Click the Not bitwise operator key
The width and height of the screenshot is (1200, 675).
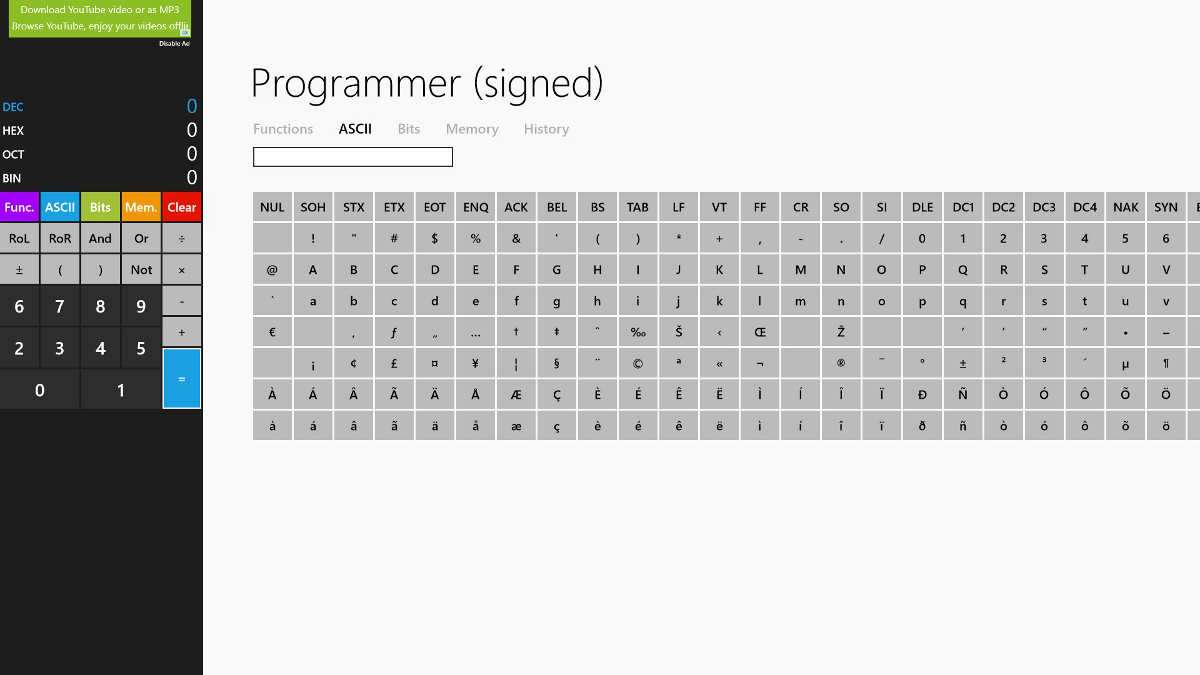141,270
